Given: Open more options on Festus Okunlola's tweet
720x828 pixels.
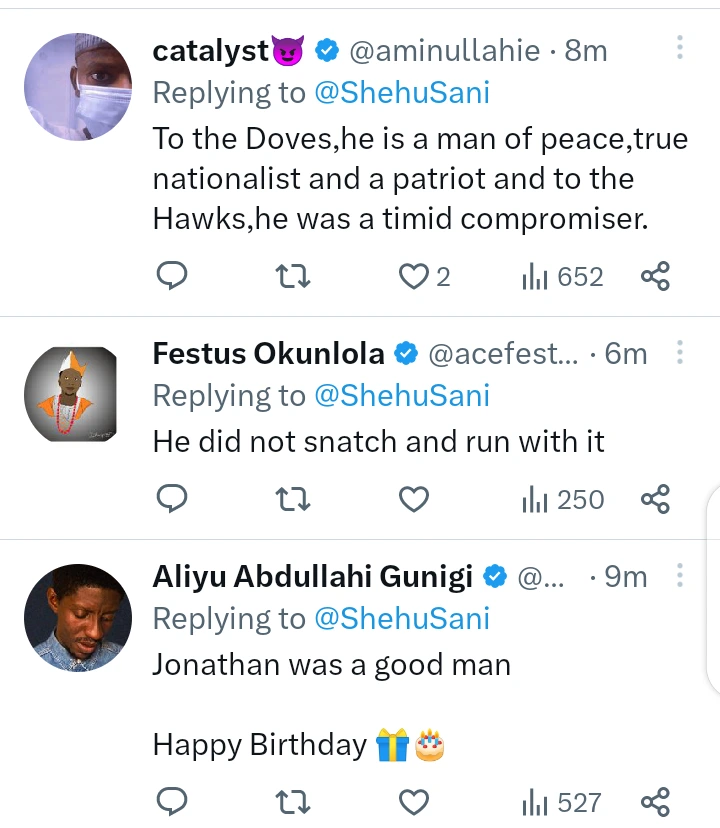Looking at the screenshot, I should 680,352.
